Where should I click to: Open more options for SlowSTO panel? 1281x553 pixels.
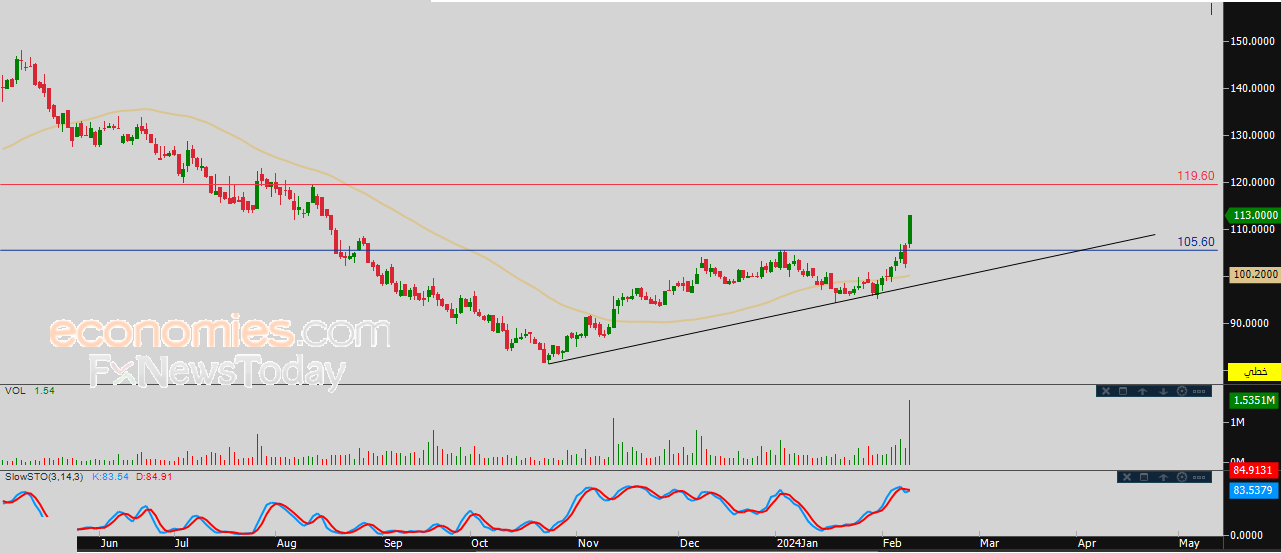[x=1200, y=478]
